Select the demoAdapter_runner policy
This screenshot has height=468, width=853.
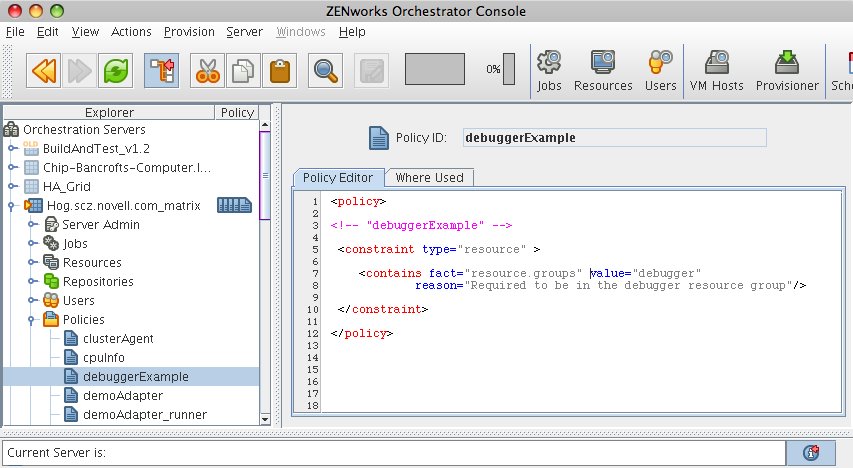144,415
